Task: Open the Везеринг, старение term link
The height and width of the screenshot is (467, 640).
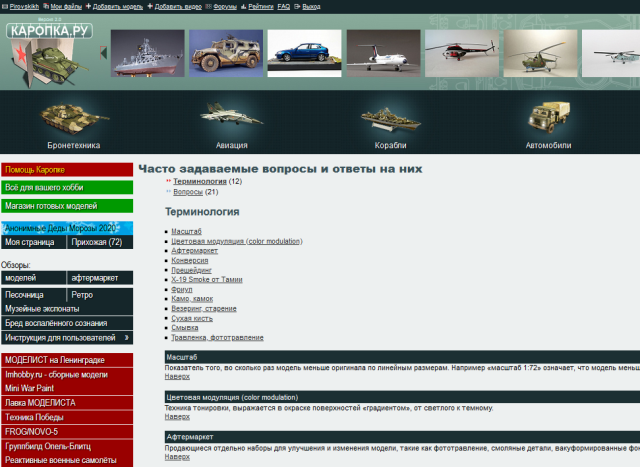Action: [204, 308]
